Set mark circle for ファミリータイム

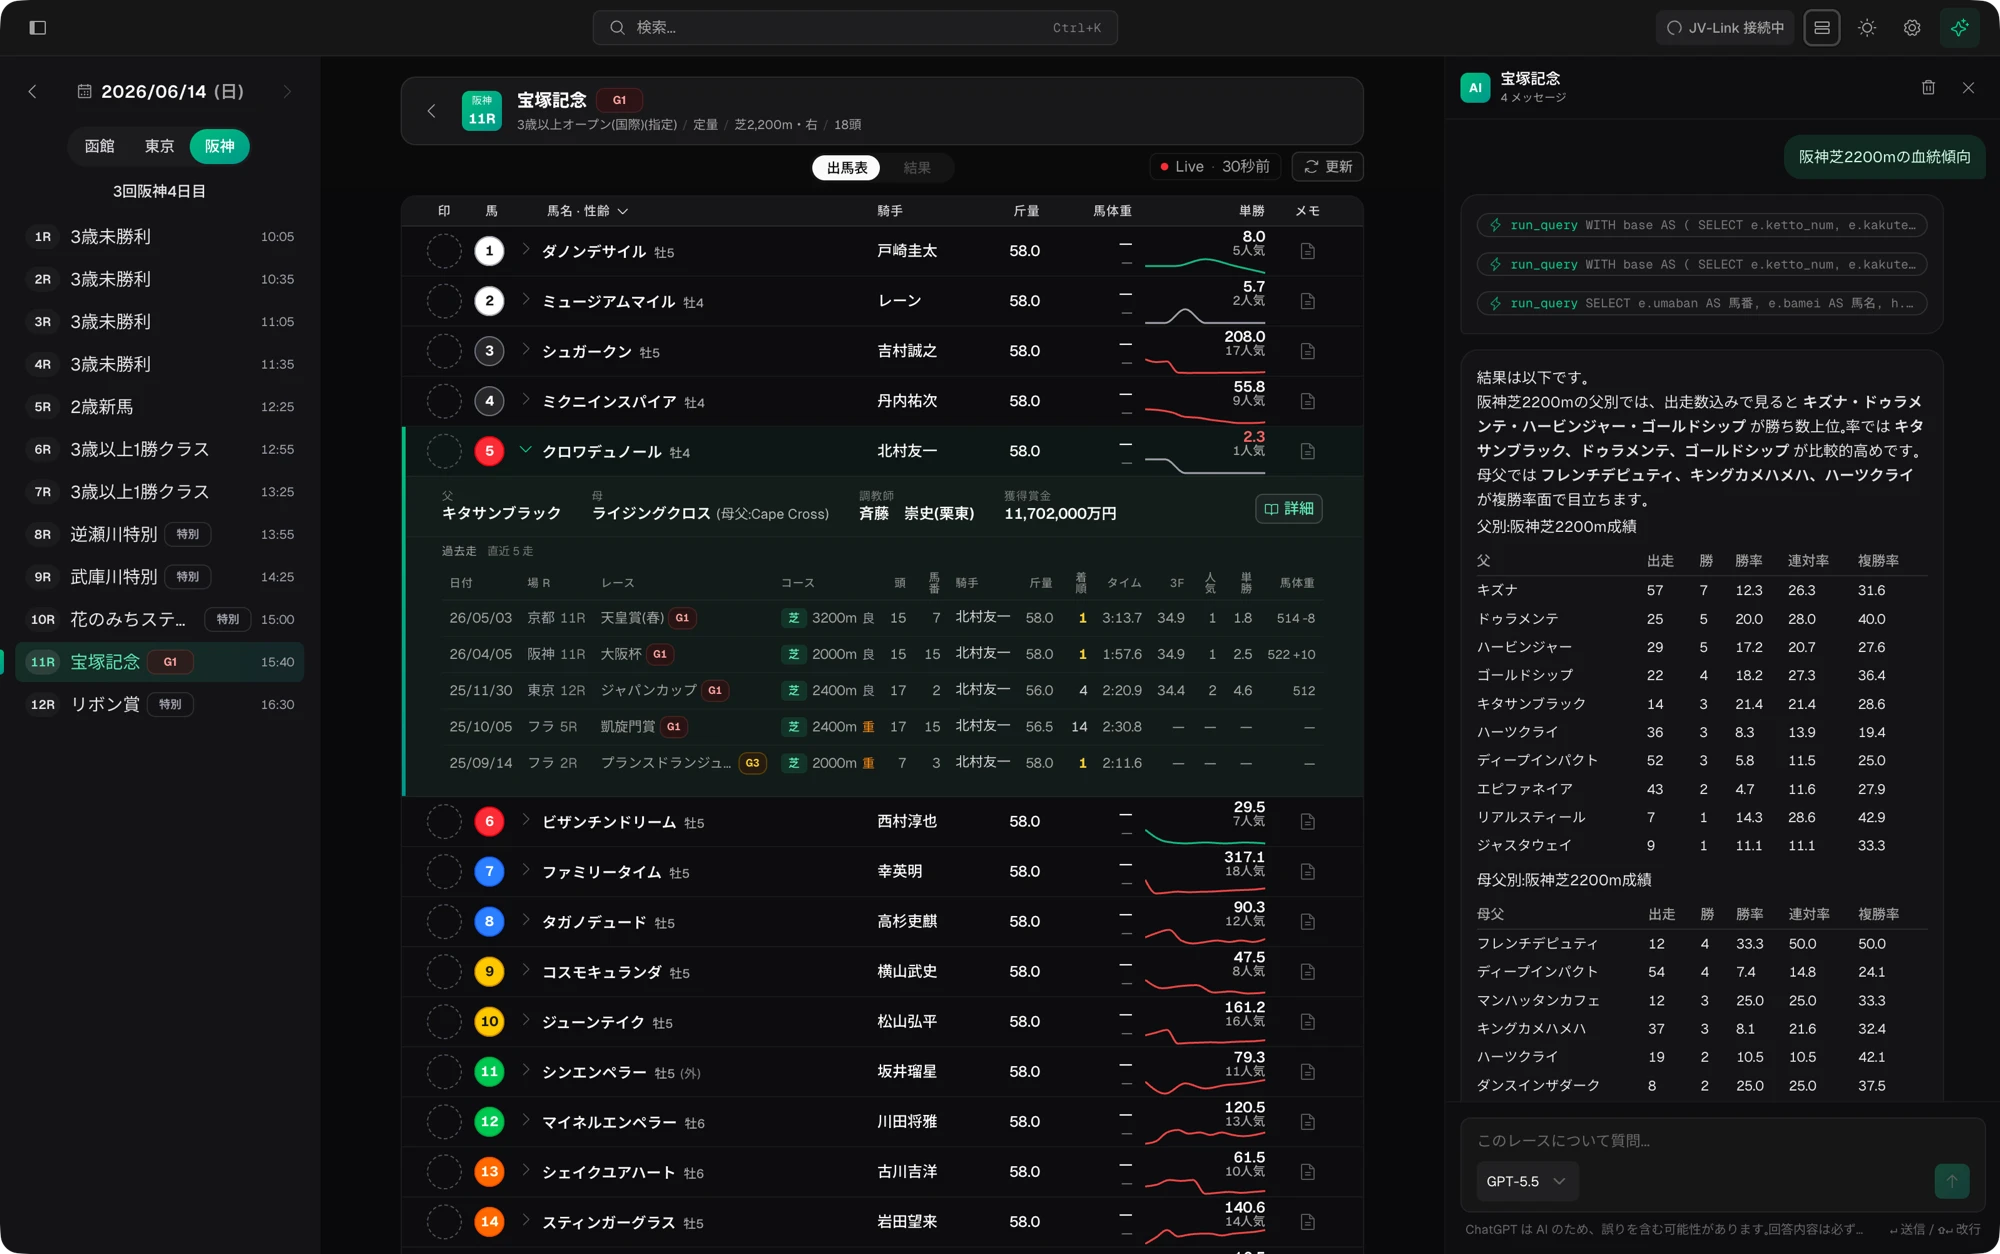pyautogui.click(x=444, y=871)
